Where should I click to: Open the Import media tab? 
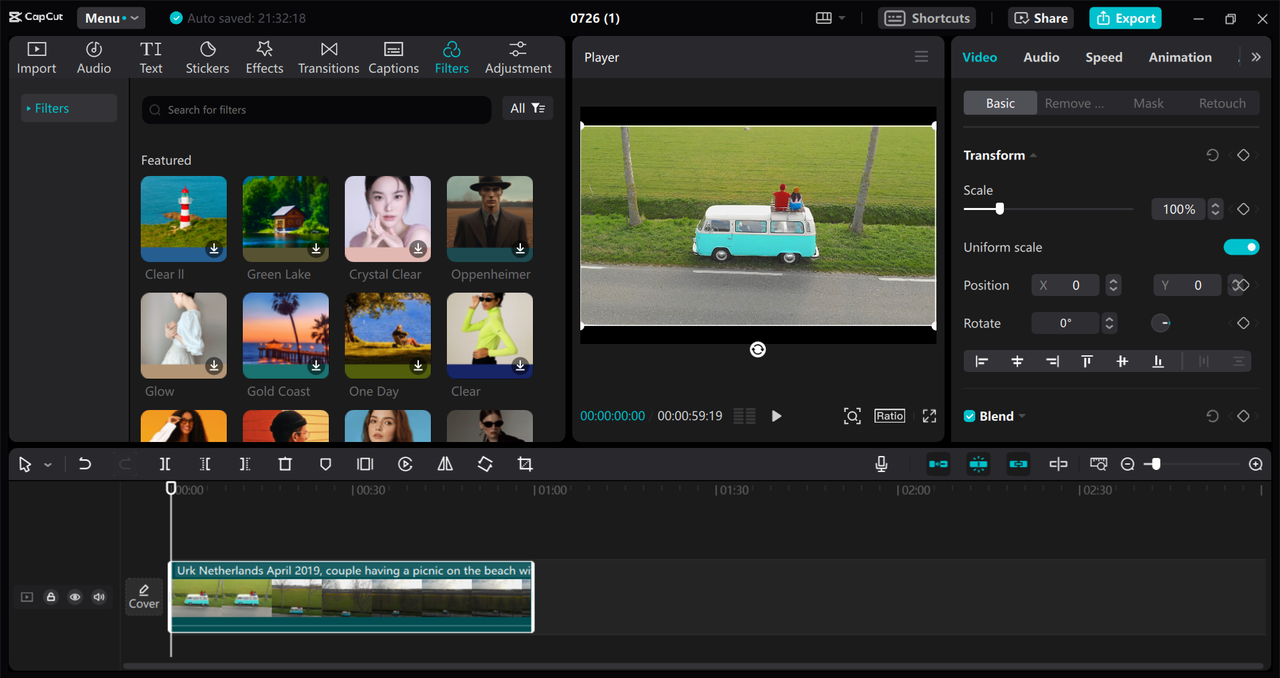36,58
